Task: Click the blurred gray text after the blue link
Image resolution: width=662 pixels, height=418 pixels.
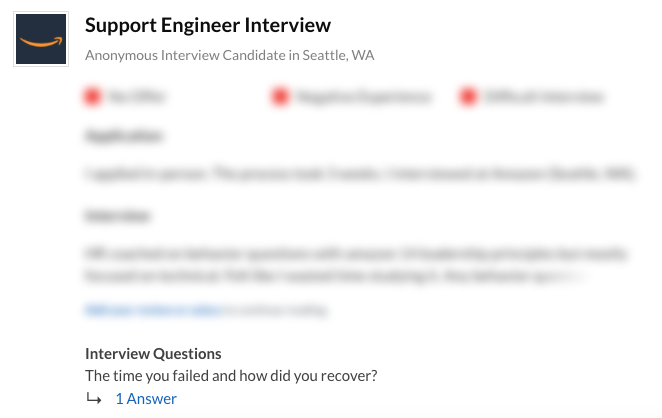Action: (274, 311)
